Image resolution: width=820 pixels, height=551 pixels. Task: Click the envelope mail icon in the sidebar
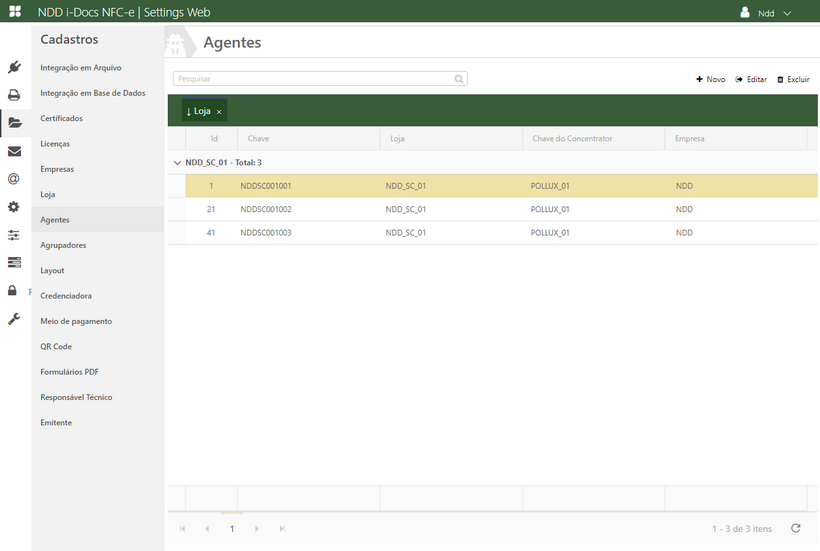[14, 152]
